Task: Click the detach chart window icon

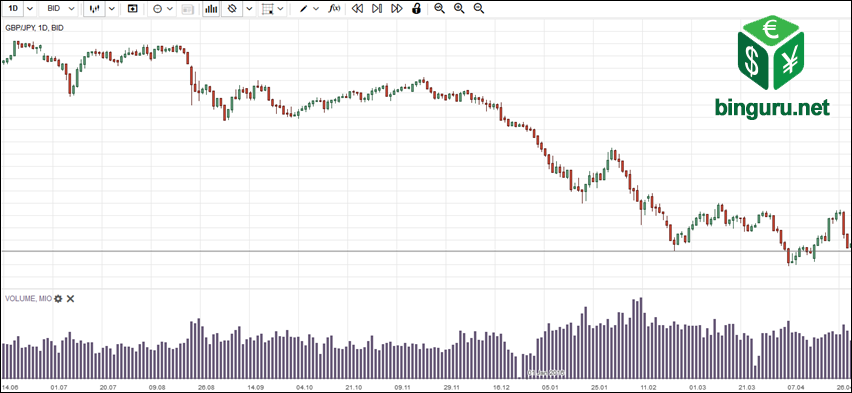Action: 132,9
